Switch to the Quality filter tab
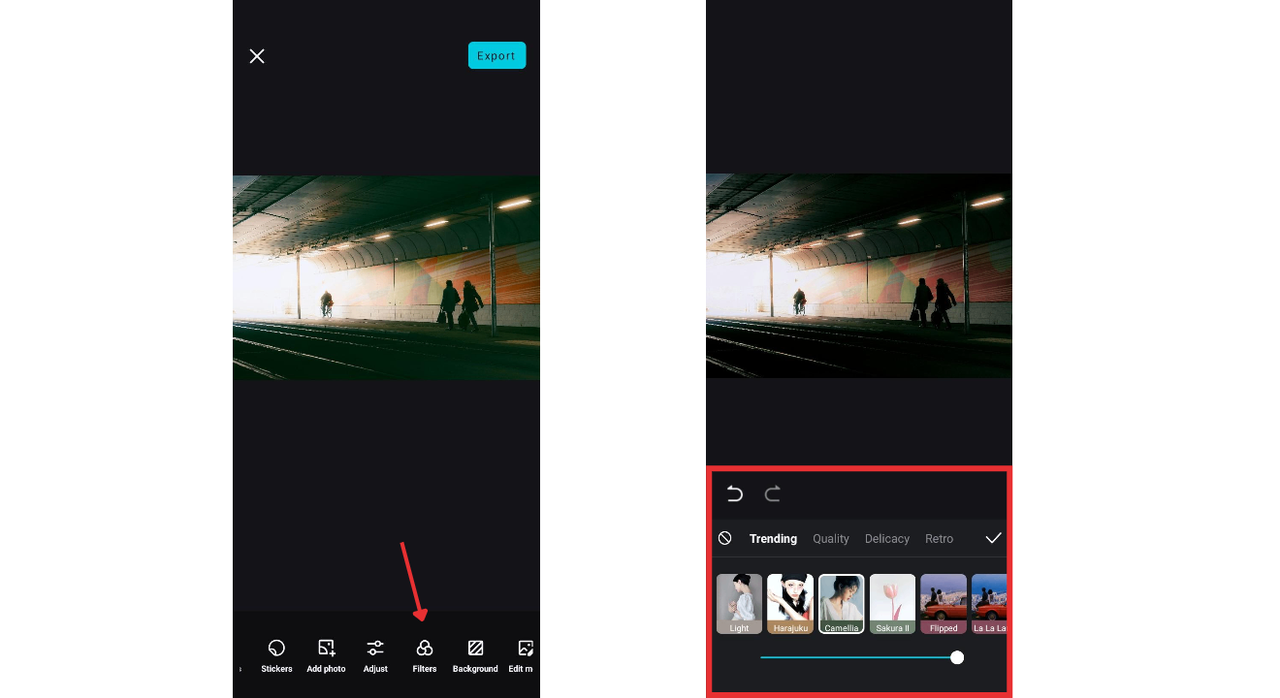Screen dimensions: 1280x698 [x=831, y=539]
